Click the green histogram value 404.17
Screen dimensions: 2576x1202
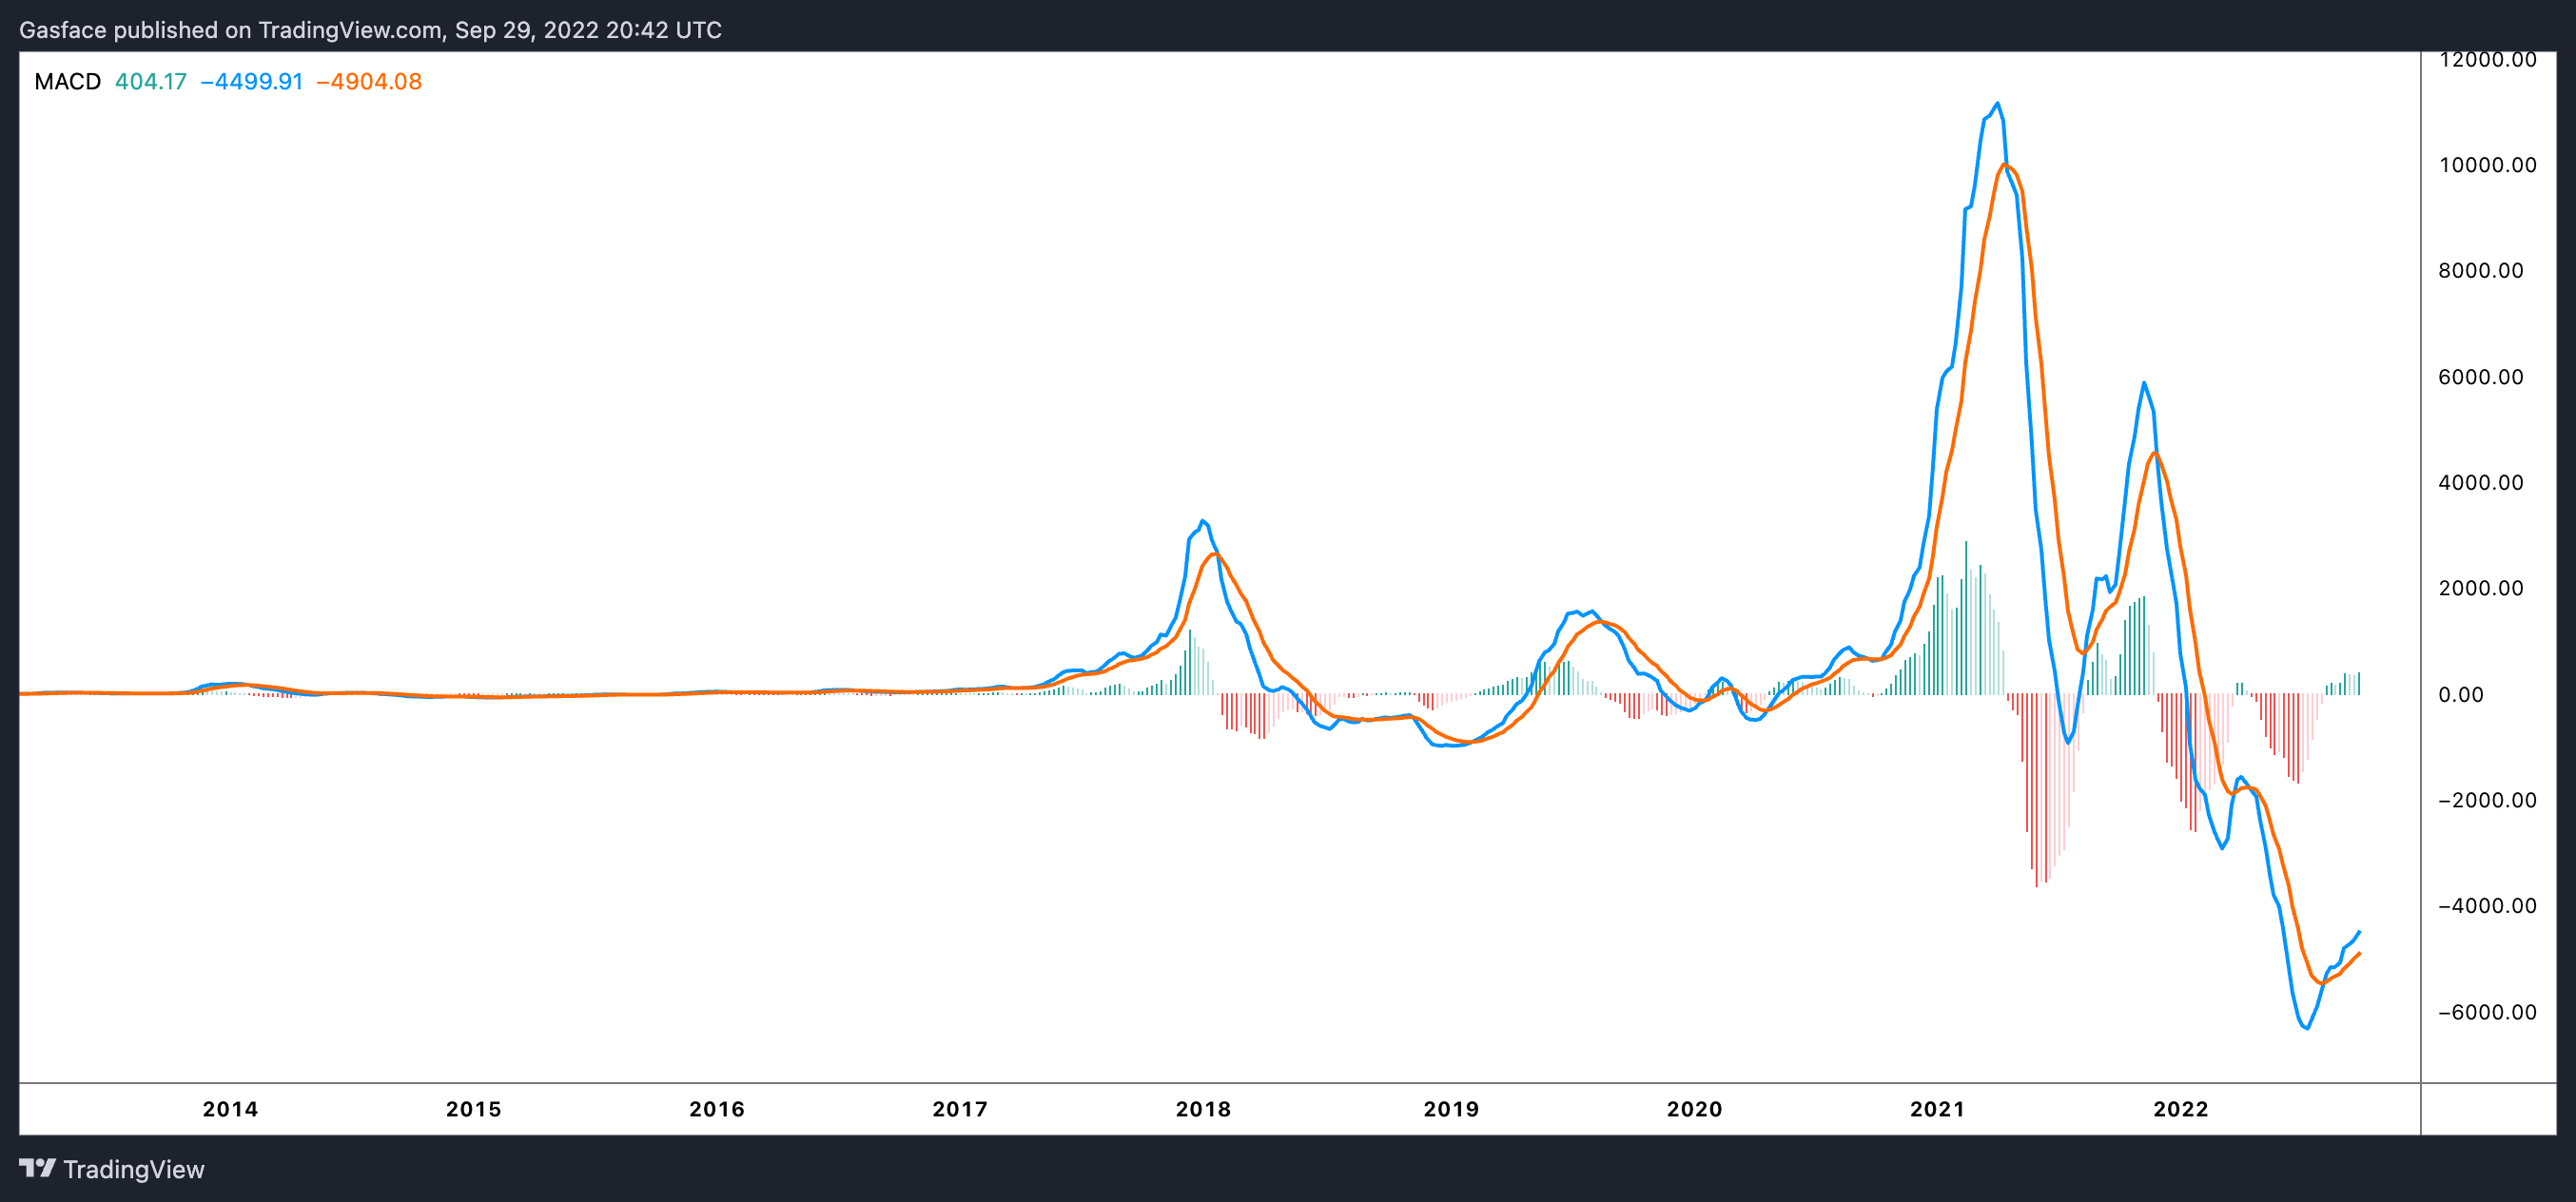[x=151, y=82]
